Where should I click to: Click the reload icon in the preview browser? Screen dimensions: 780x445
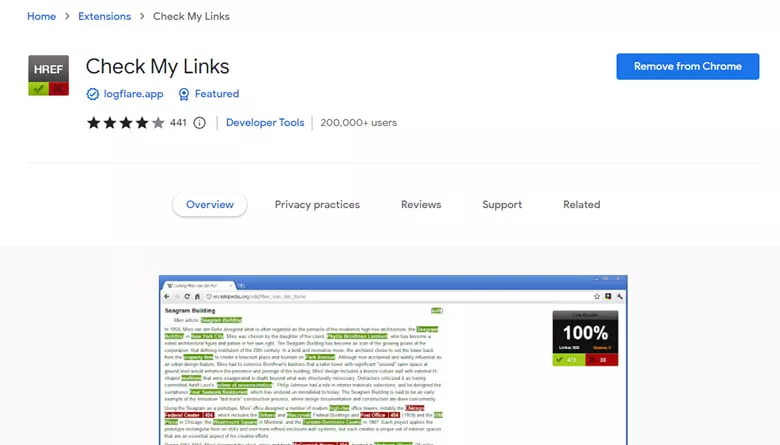187,296
